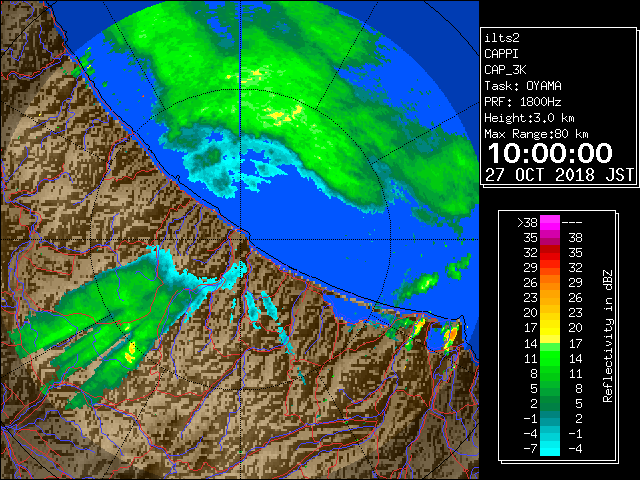Image resolution: width=640 pixels, height=480 pixels.
Task: Pick the magenta top legend swatch
Action: pyautogui.click(x=550, y=223)
